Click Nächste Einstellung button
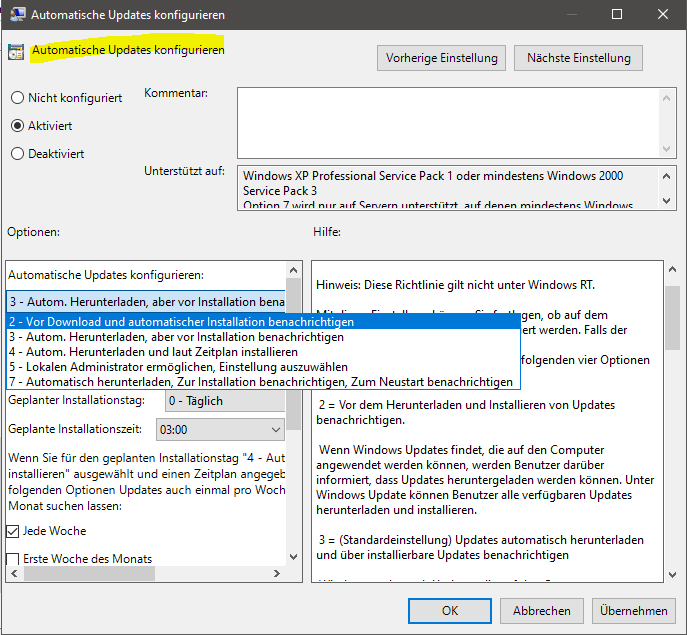 click(x=578, y=58)
